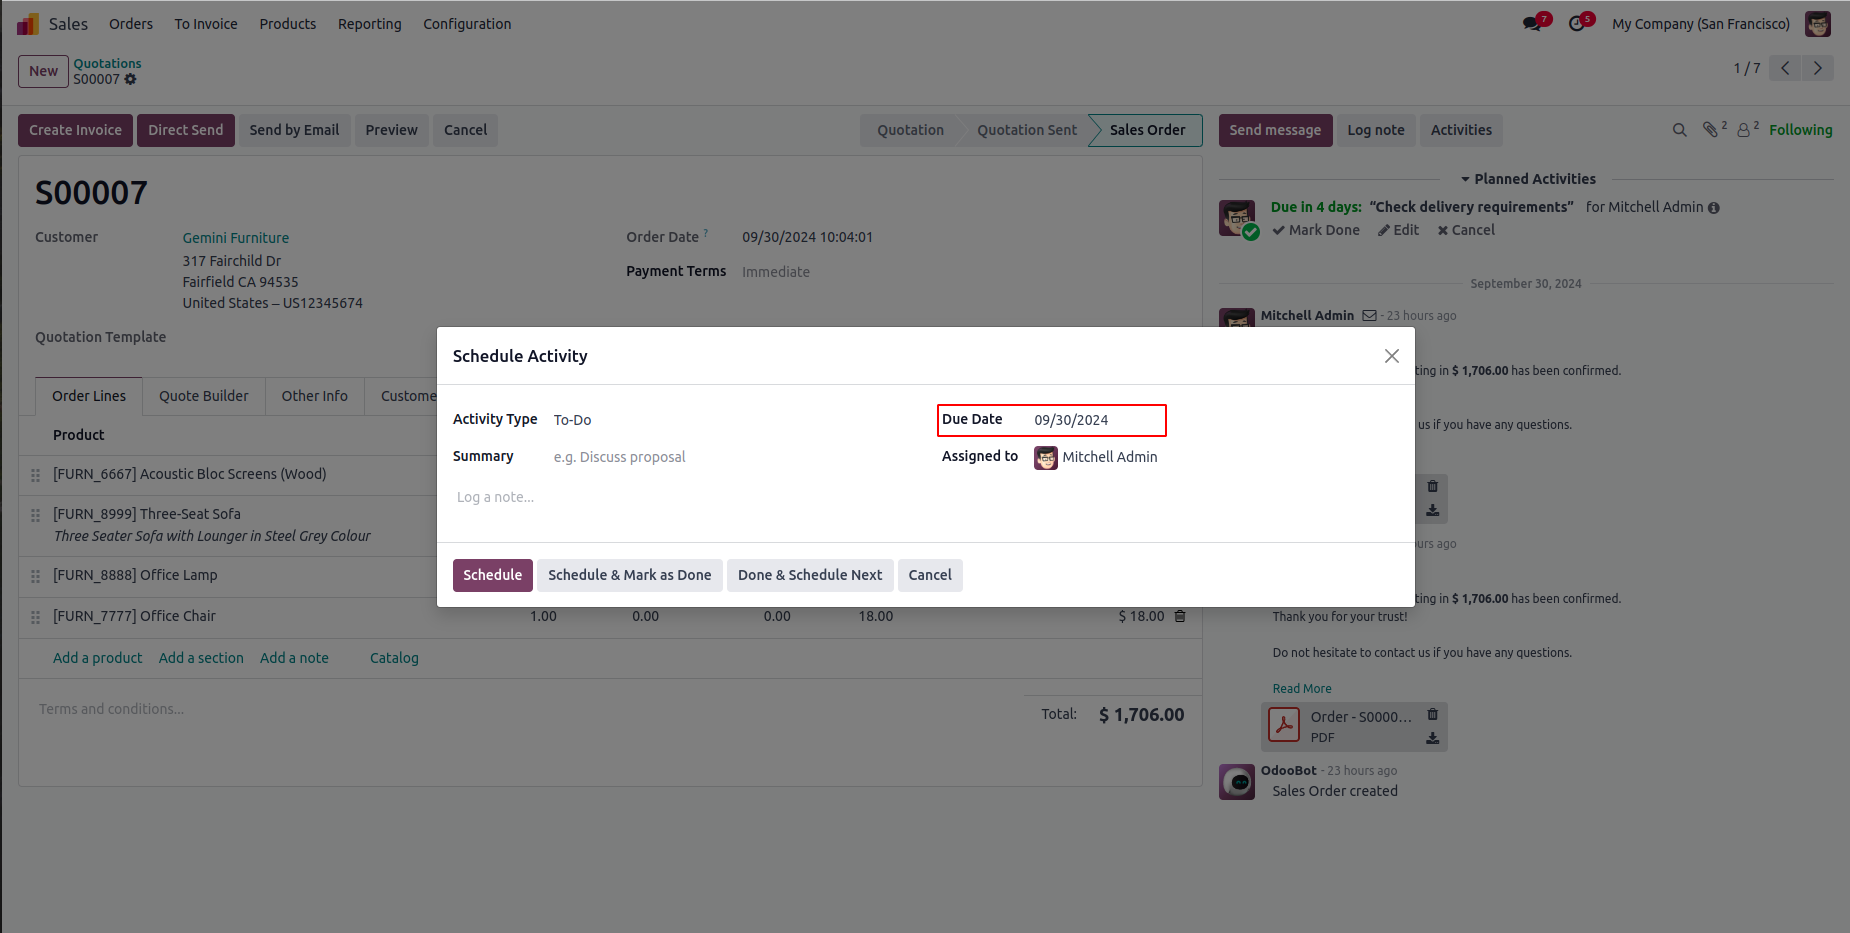
Task: Click the paperclip attachments icon
Action: pos(1711,130)
